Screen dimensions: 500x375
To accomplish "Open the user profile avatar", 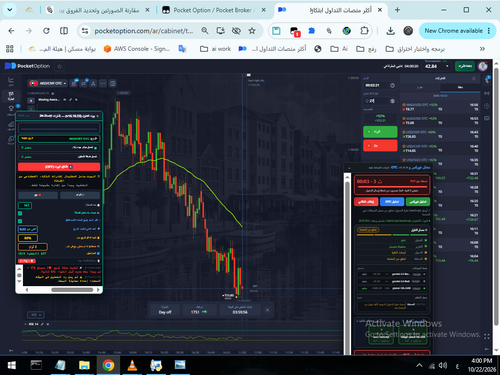I will [483, 66].
